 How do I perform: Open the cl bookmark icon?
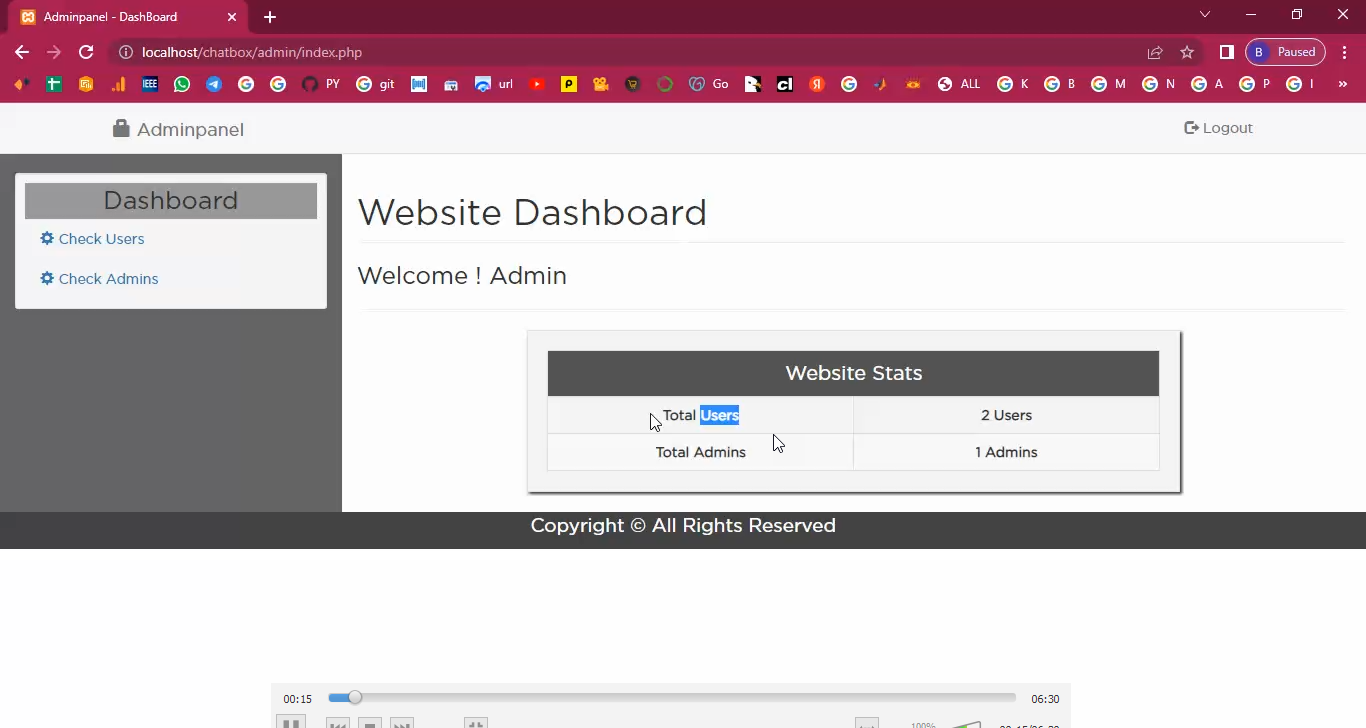click(x=785, y=85)
